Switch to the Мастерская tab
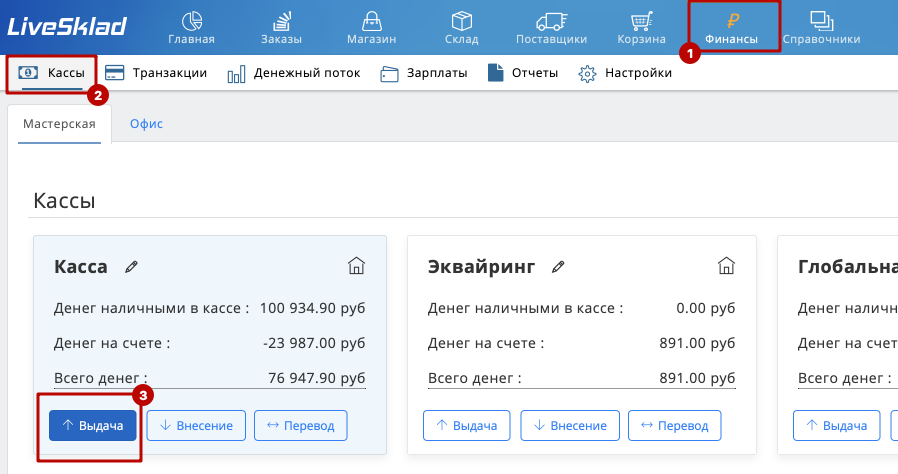Screen dimensions: 898x474 (x=60, y=124)
